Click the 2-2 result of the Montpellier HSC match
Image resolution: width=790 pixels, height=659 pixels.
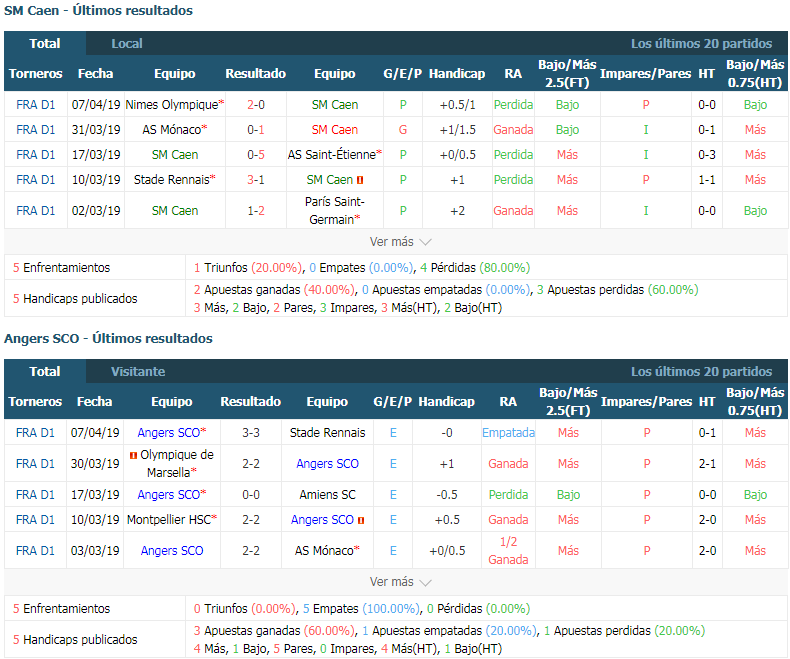(251, 520)
